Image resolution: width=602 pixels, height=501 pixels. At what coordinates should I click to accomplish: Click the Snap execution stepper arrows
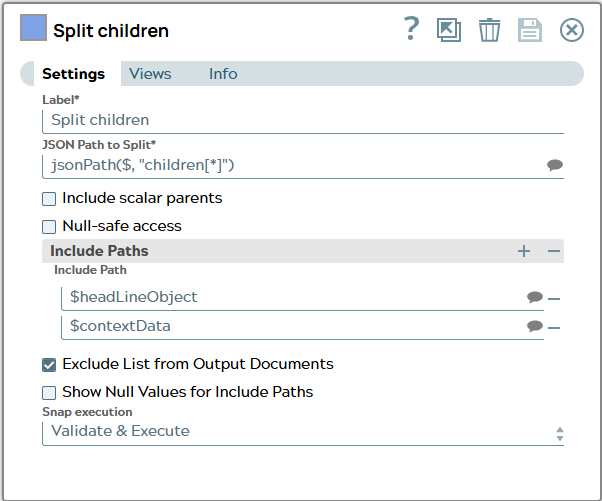click(x=560, y=434)
